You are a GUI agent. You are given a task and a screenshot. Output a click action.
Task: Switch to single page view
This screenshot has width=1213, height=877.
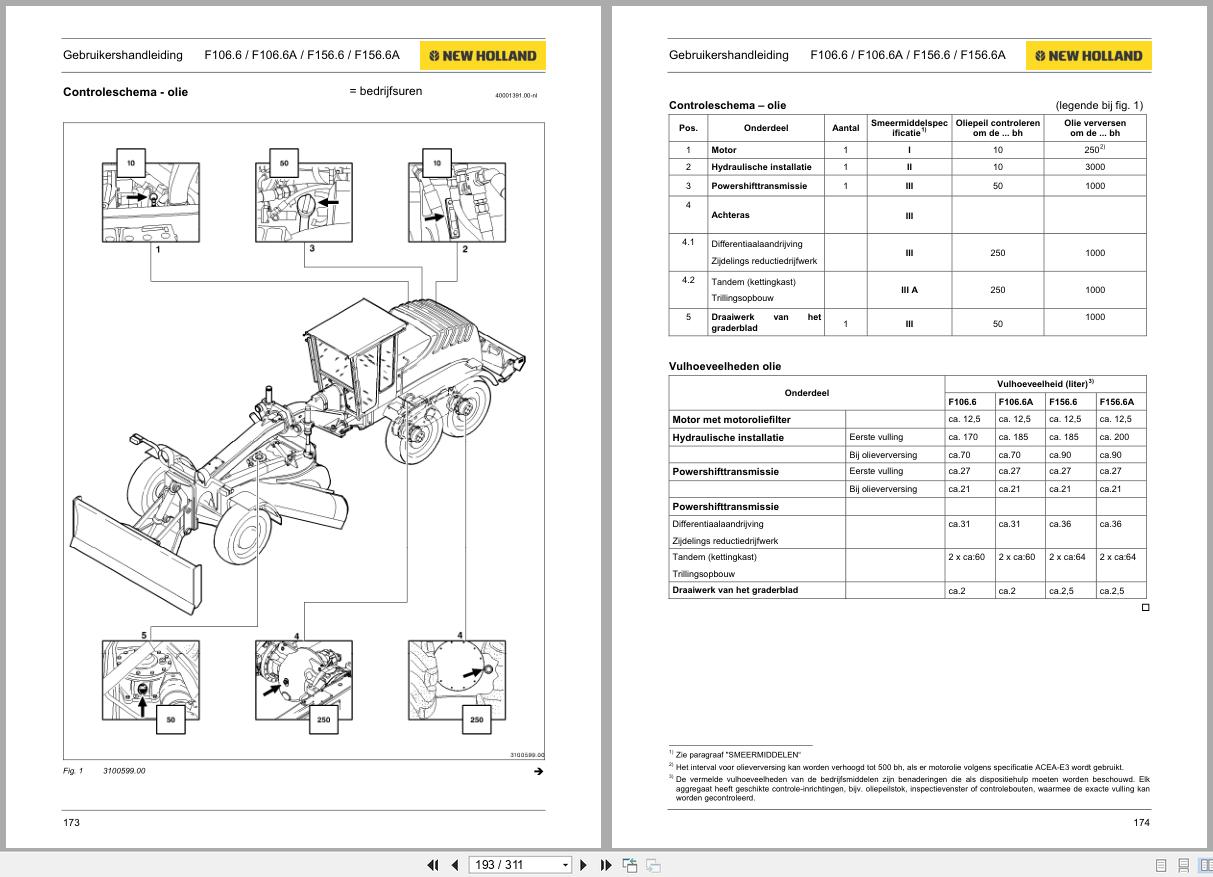(x=1161, y=865)
